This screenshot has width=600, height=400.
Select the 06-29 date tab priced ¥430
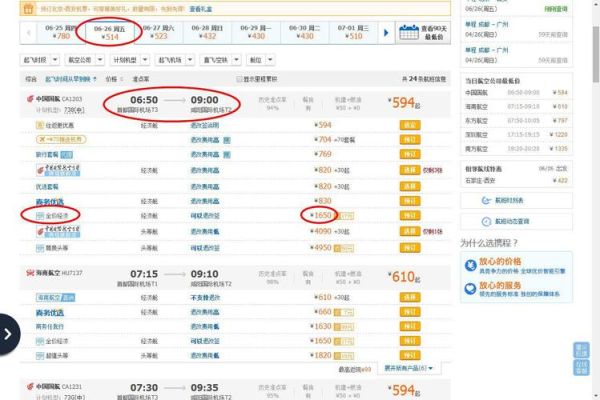[x=256, y=33]
